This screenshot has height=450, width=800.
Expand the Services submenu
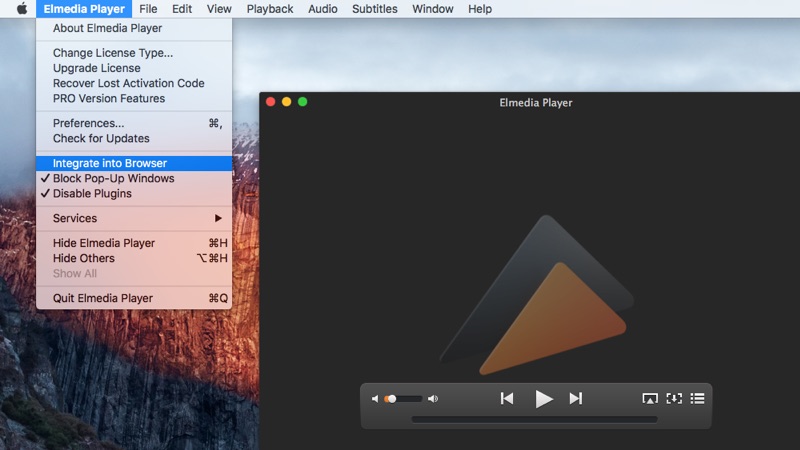pyautogui.click(x=134, y=218)
